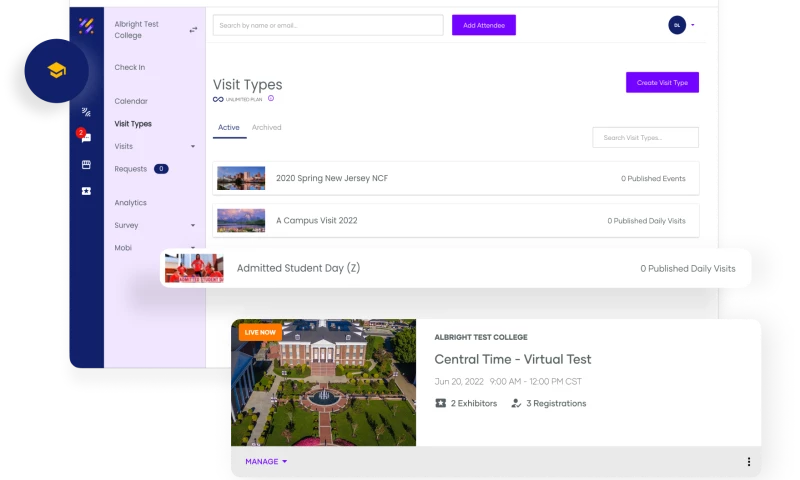The width and height of the screenshot is (800, 480).
Task: Open Visits in the sidebar
Action: pyautogui.click(x=123, y=146)
